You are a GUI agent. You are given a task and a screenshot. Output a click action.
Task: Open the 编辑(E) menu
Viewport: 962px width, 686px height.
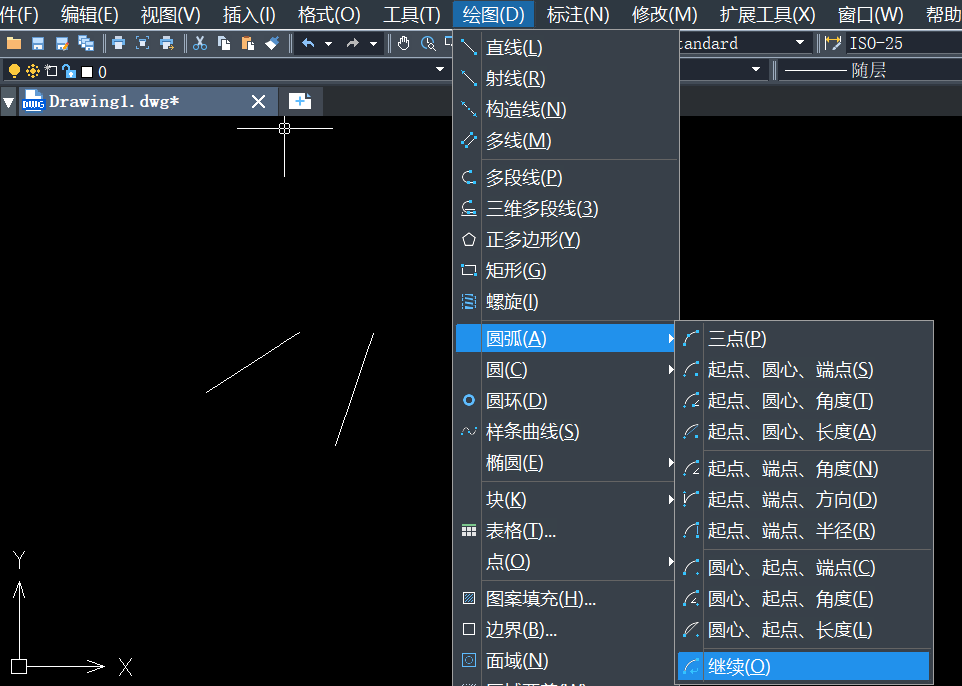[x=89, y=14]
